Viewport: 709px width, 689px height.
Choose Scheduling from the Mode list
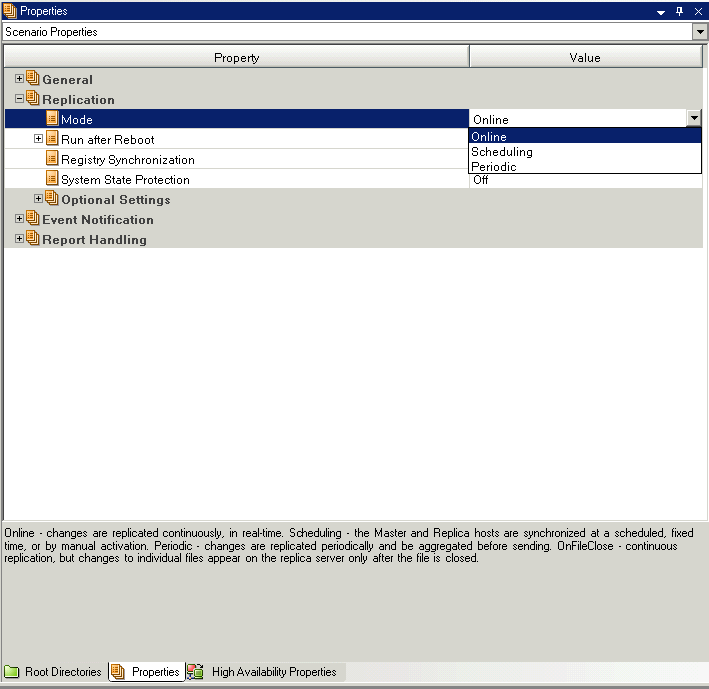(x=585, y=151)
